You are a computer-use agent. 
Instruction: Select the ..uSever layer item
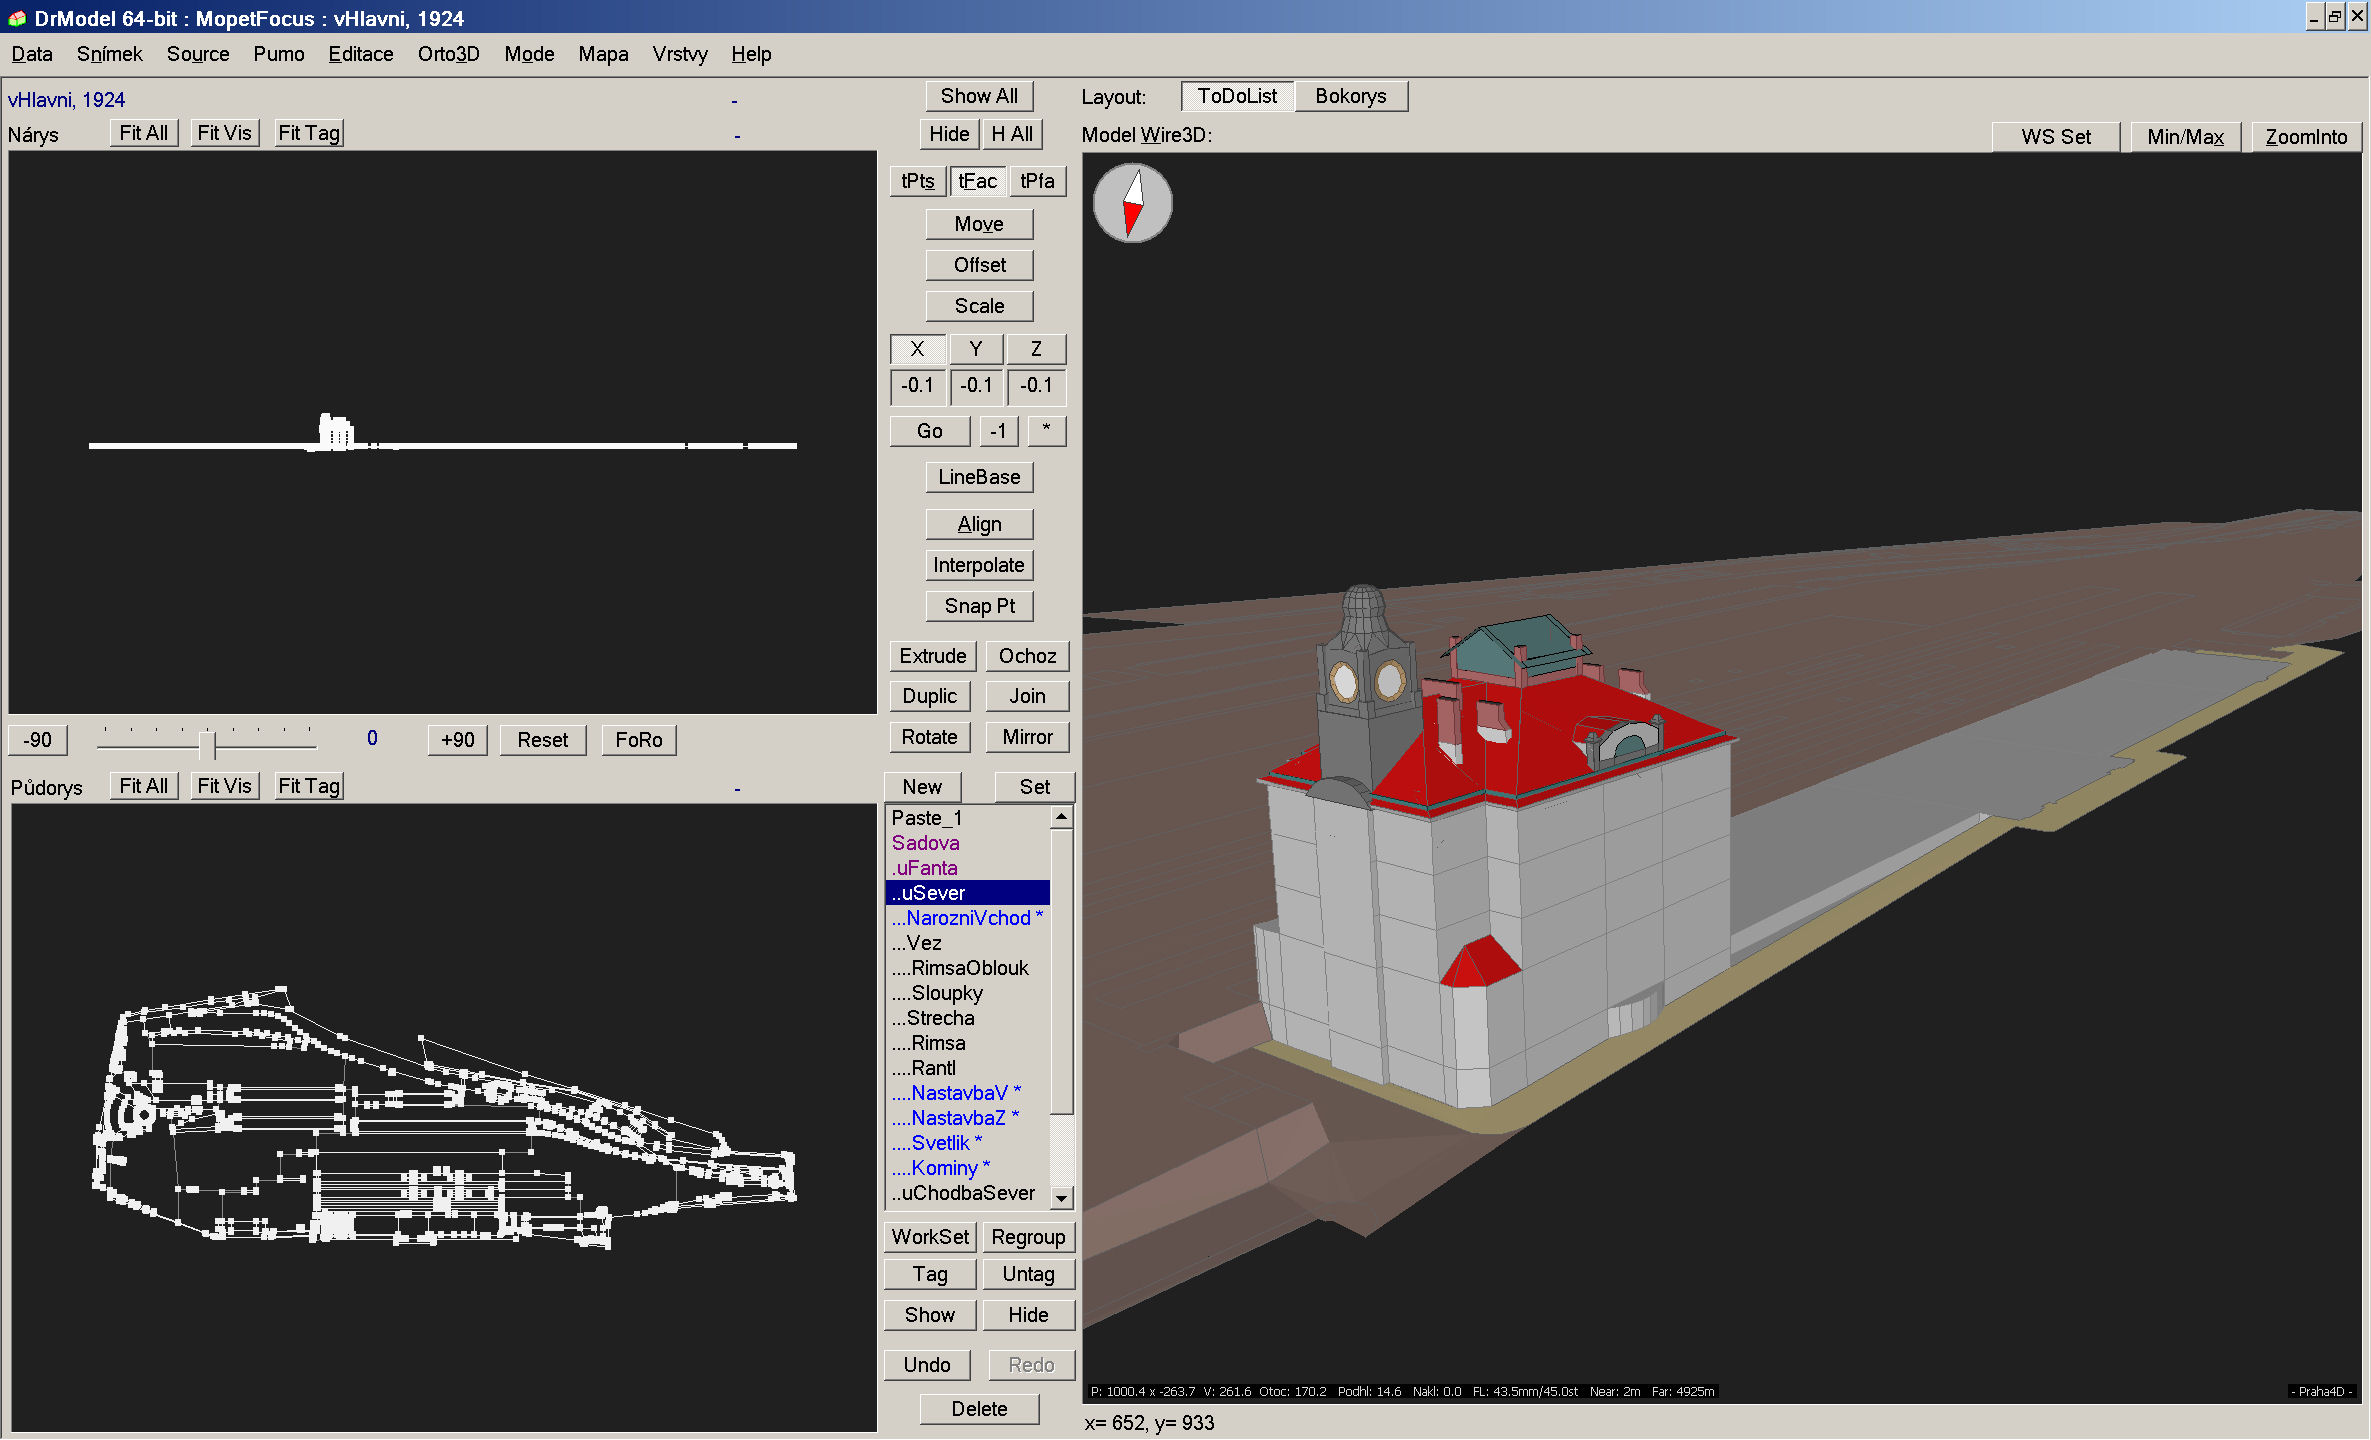(x=965, y=891)
